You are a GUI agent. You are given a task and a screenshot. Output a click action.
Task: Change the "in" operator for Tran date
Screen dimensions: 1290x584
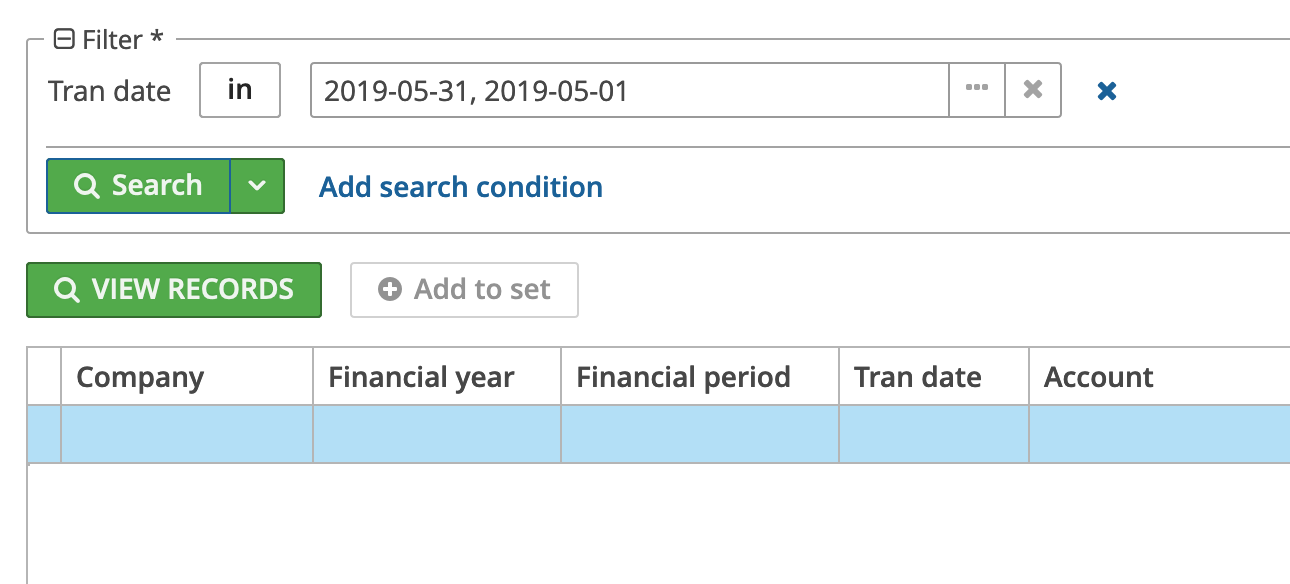click(x=240, y=90)
